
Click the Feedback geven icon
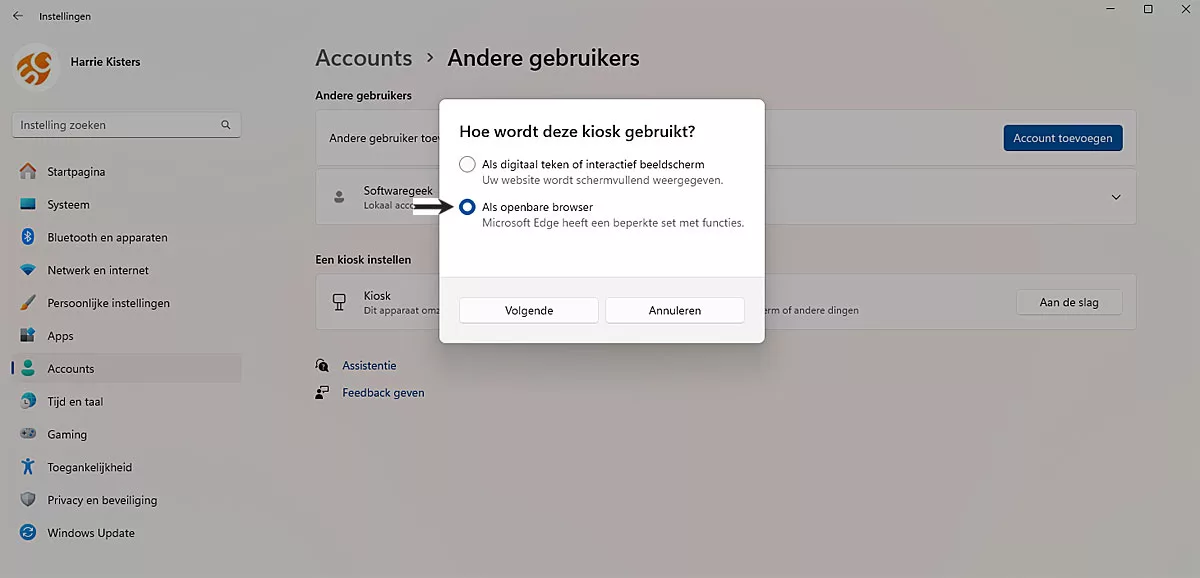(x=322, y=393)
